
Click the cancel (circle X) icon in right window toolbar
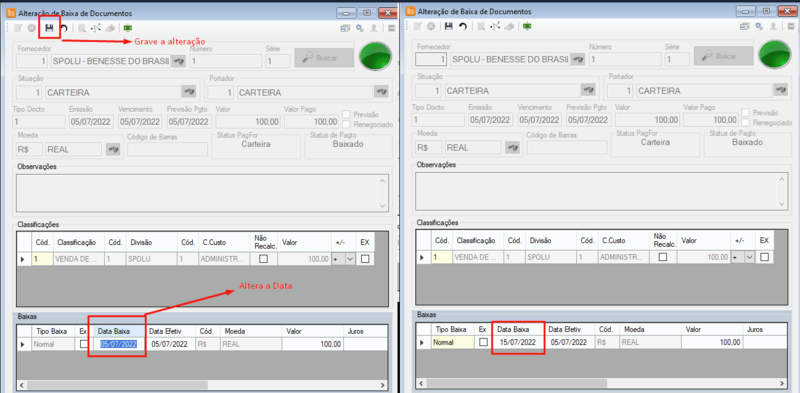(x=431, y=27)
